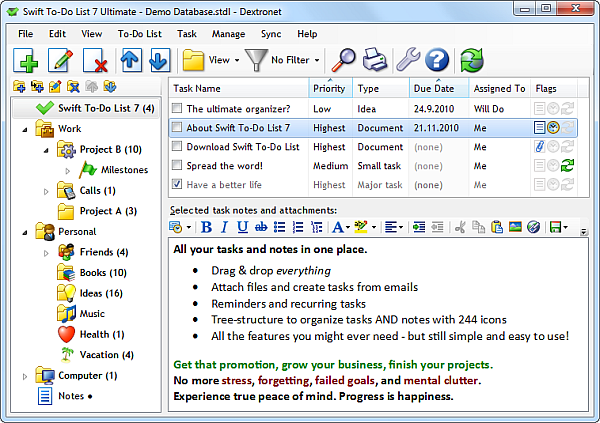Open the Find magnifier tool

point(343,60)
